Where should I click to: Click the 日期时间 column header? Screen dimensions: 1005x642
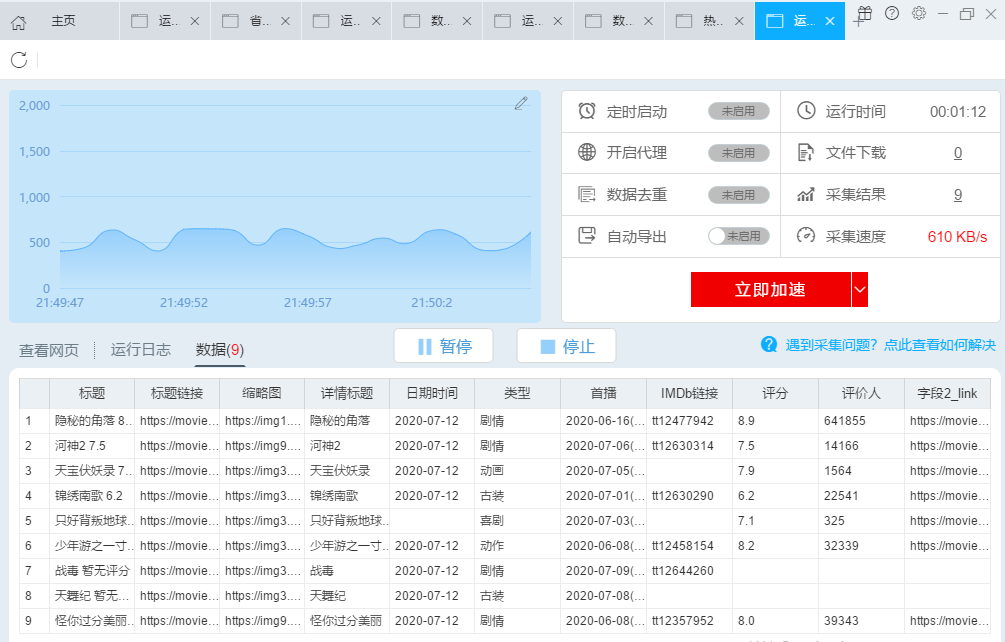432,393
